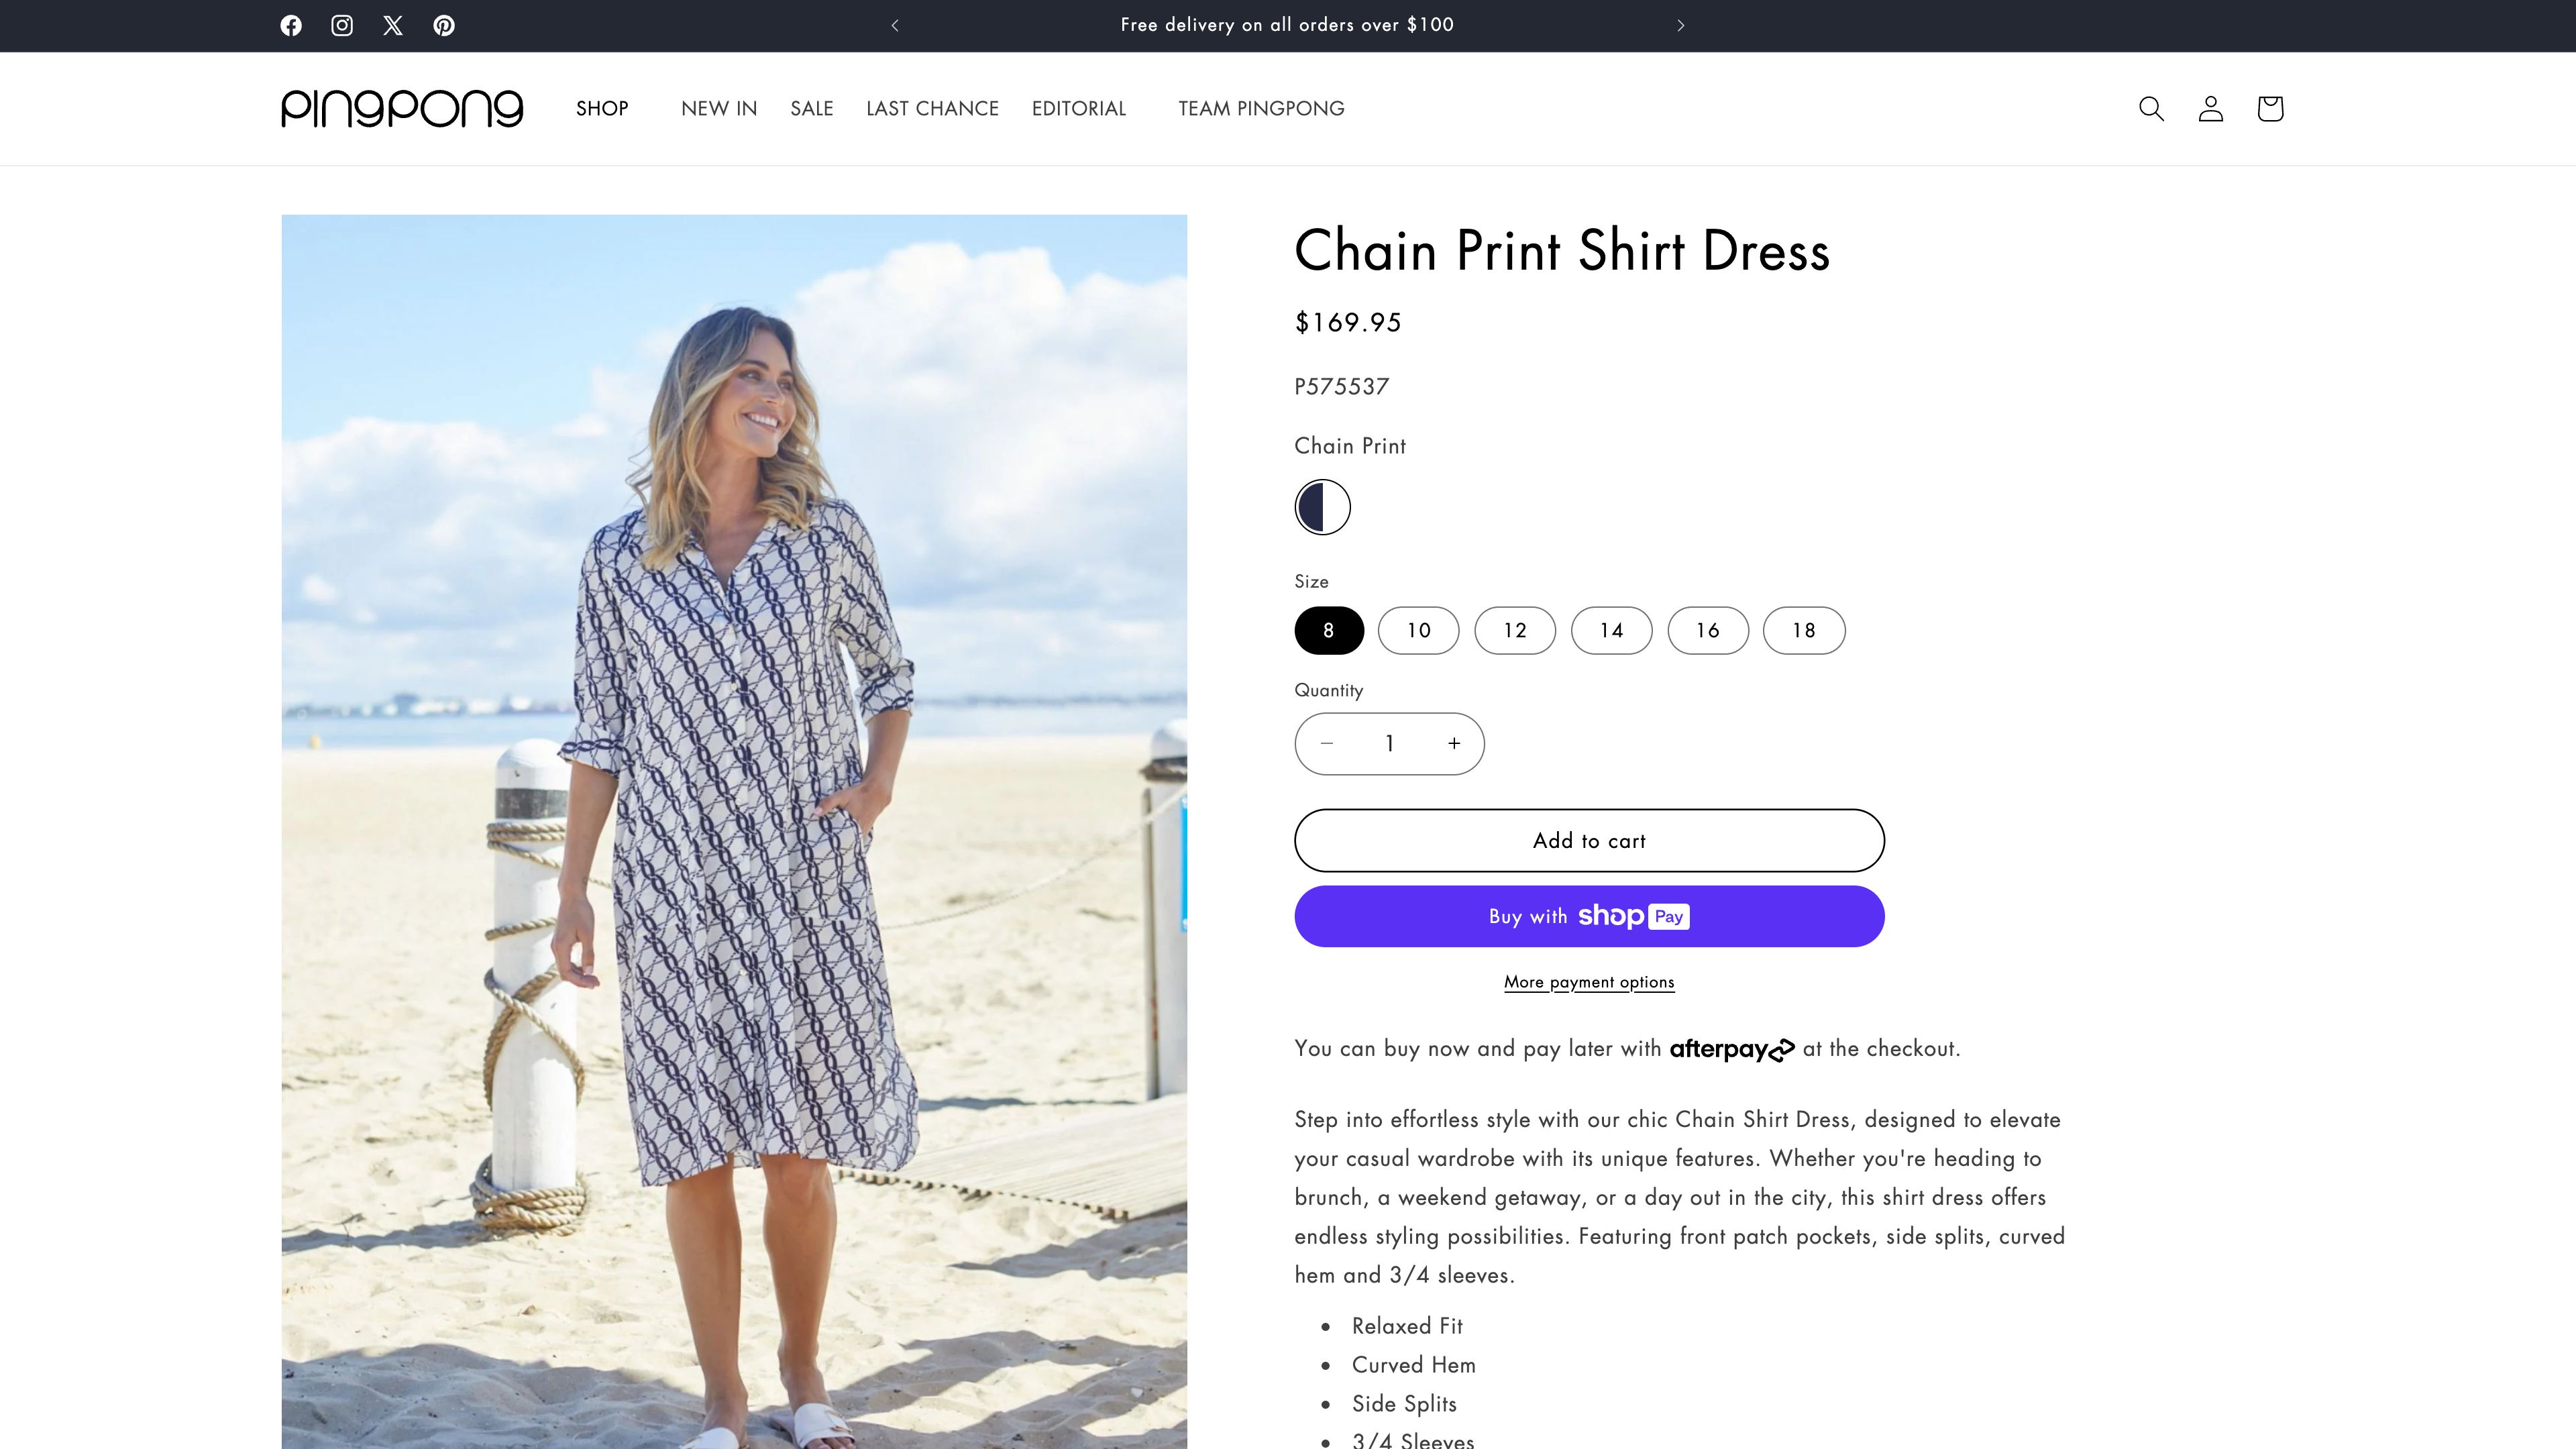Screen dimensions: 2576x1449
Task: Select the Chain Print color swatch
Action: tap(1322, 507)
